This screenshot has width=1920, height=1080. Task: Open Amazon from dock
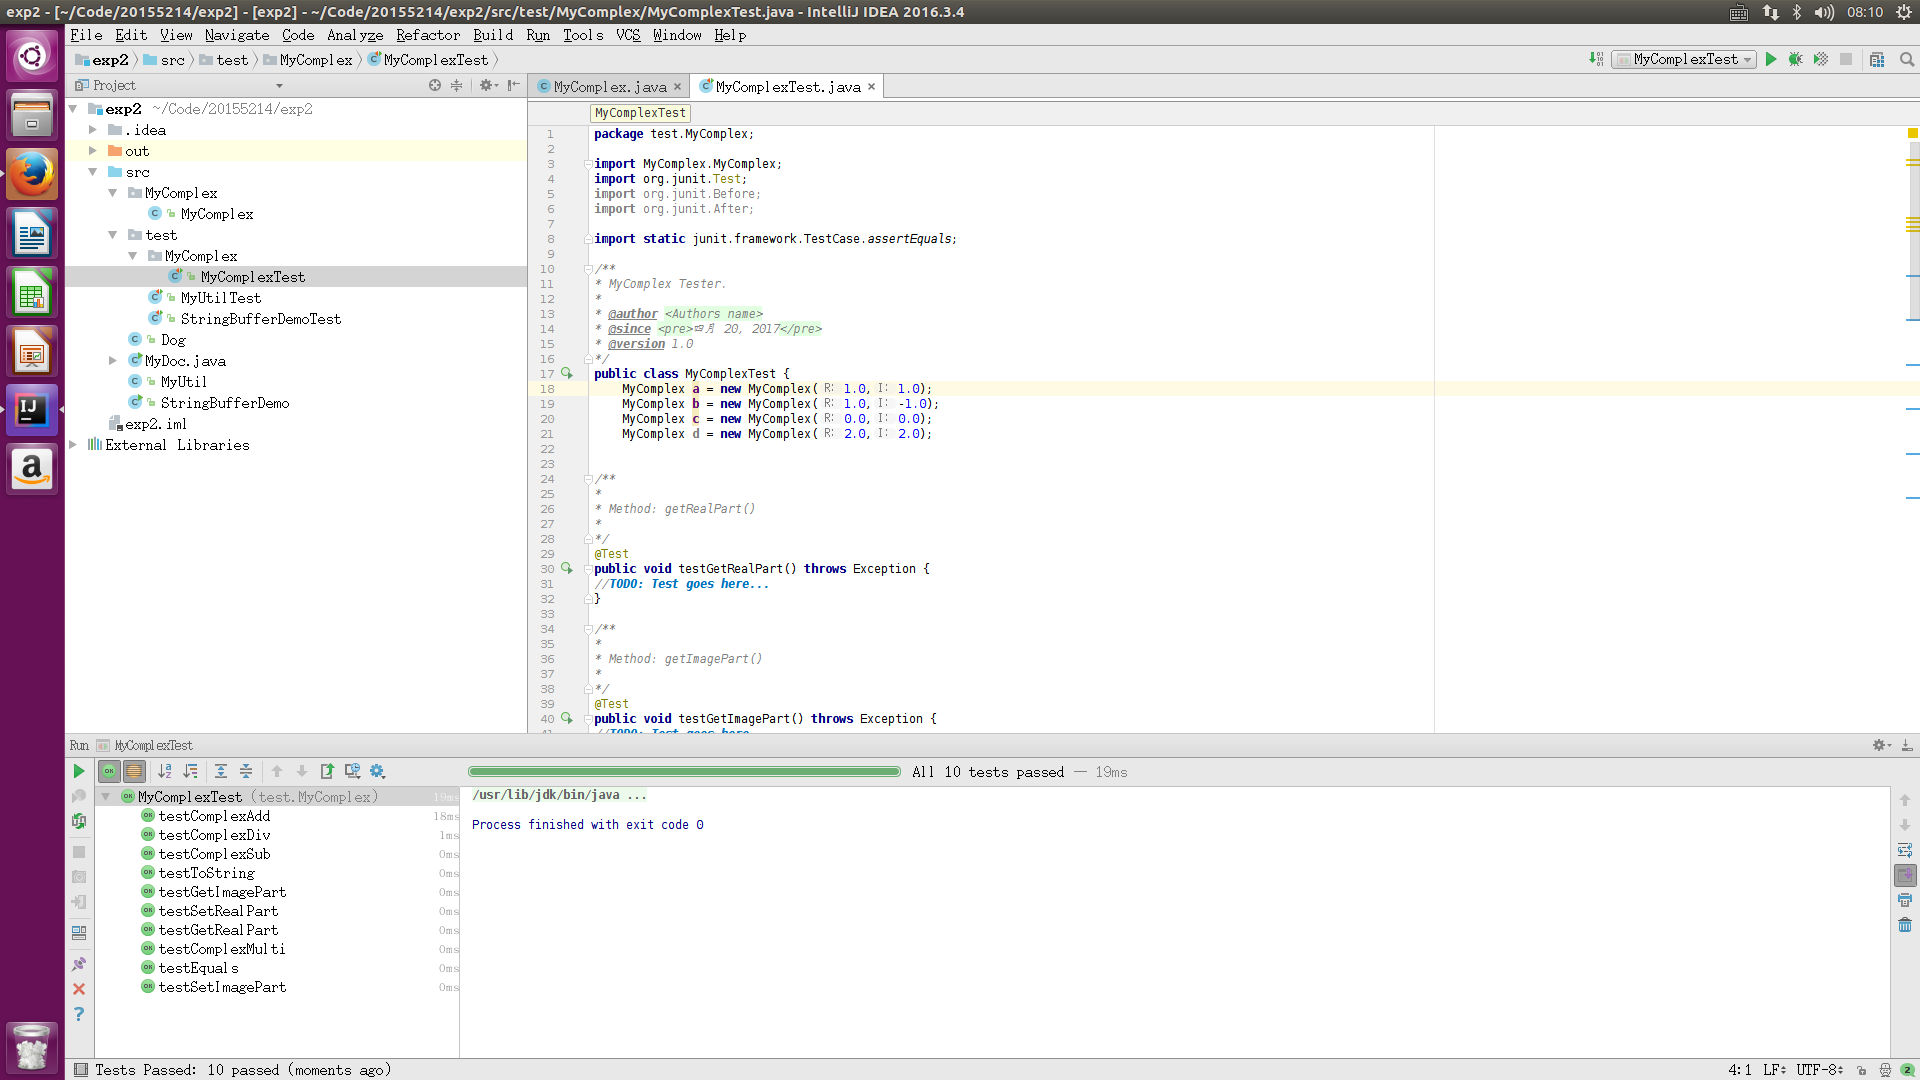click(x=32, y=470)
